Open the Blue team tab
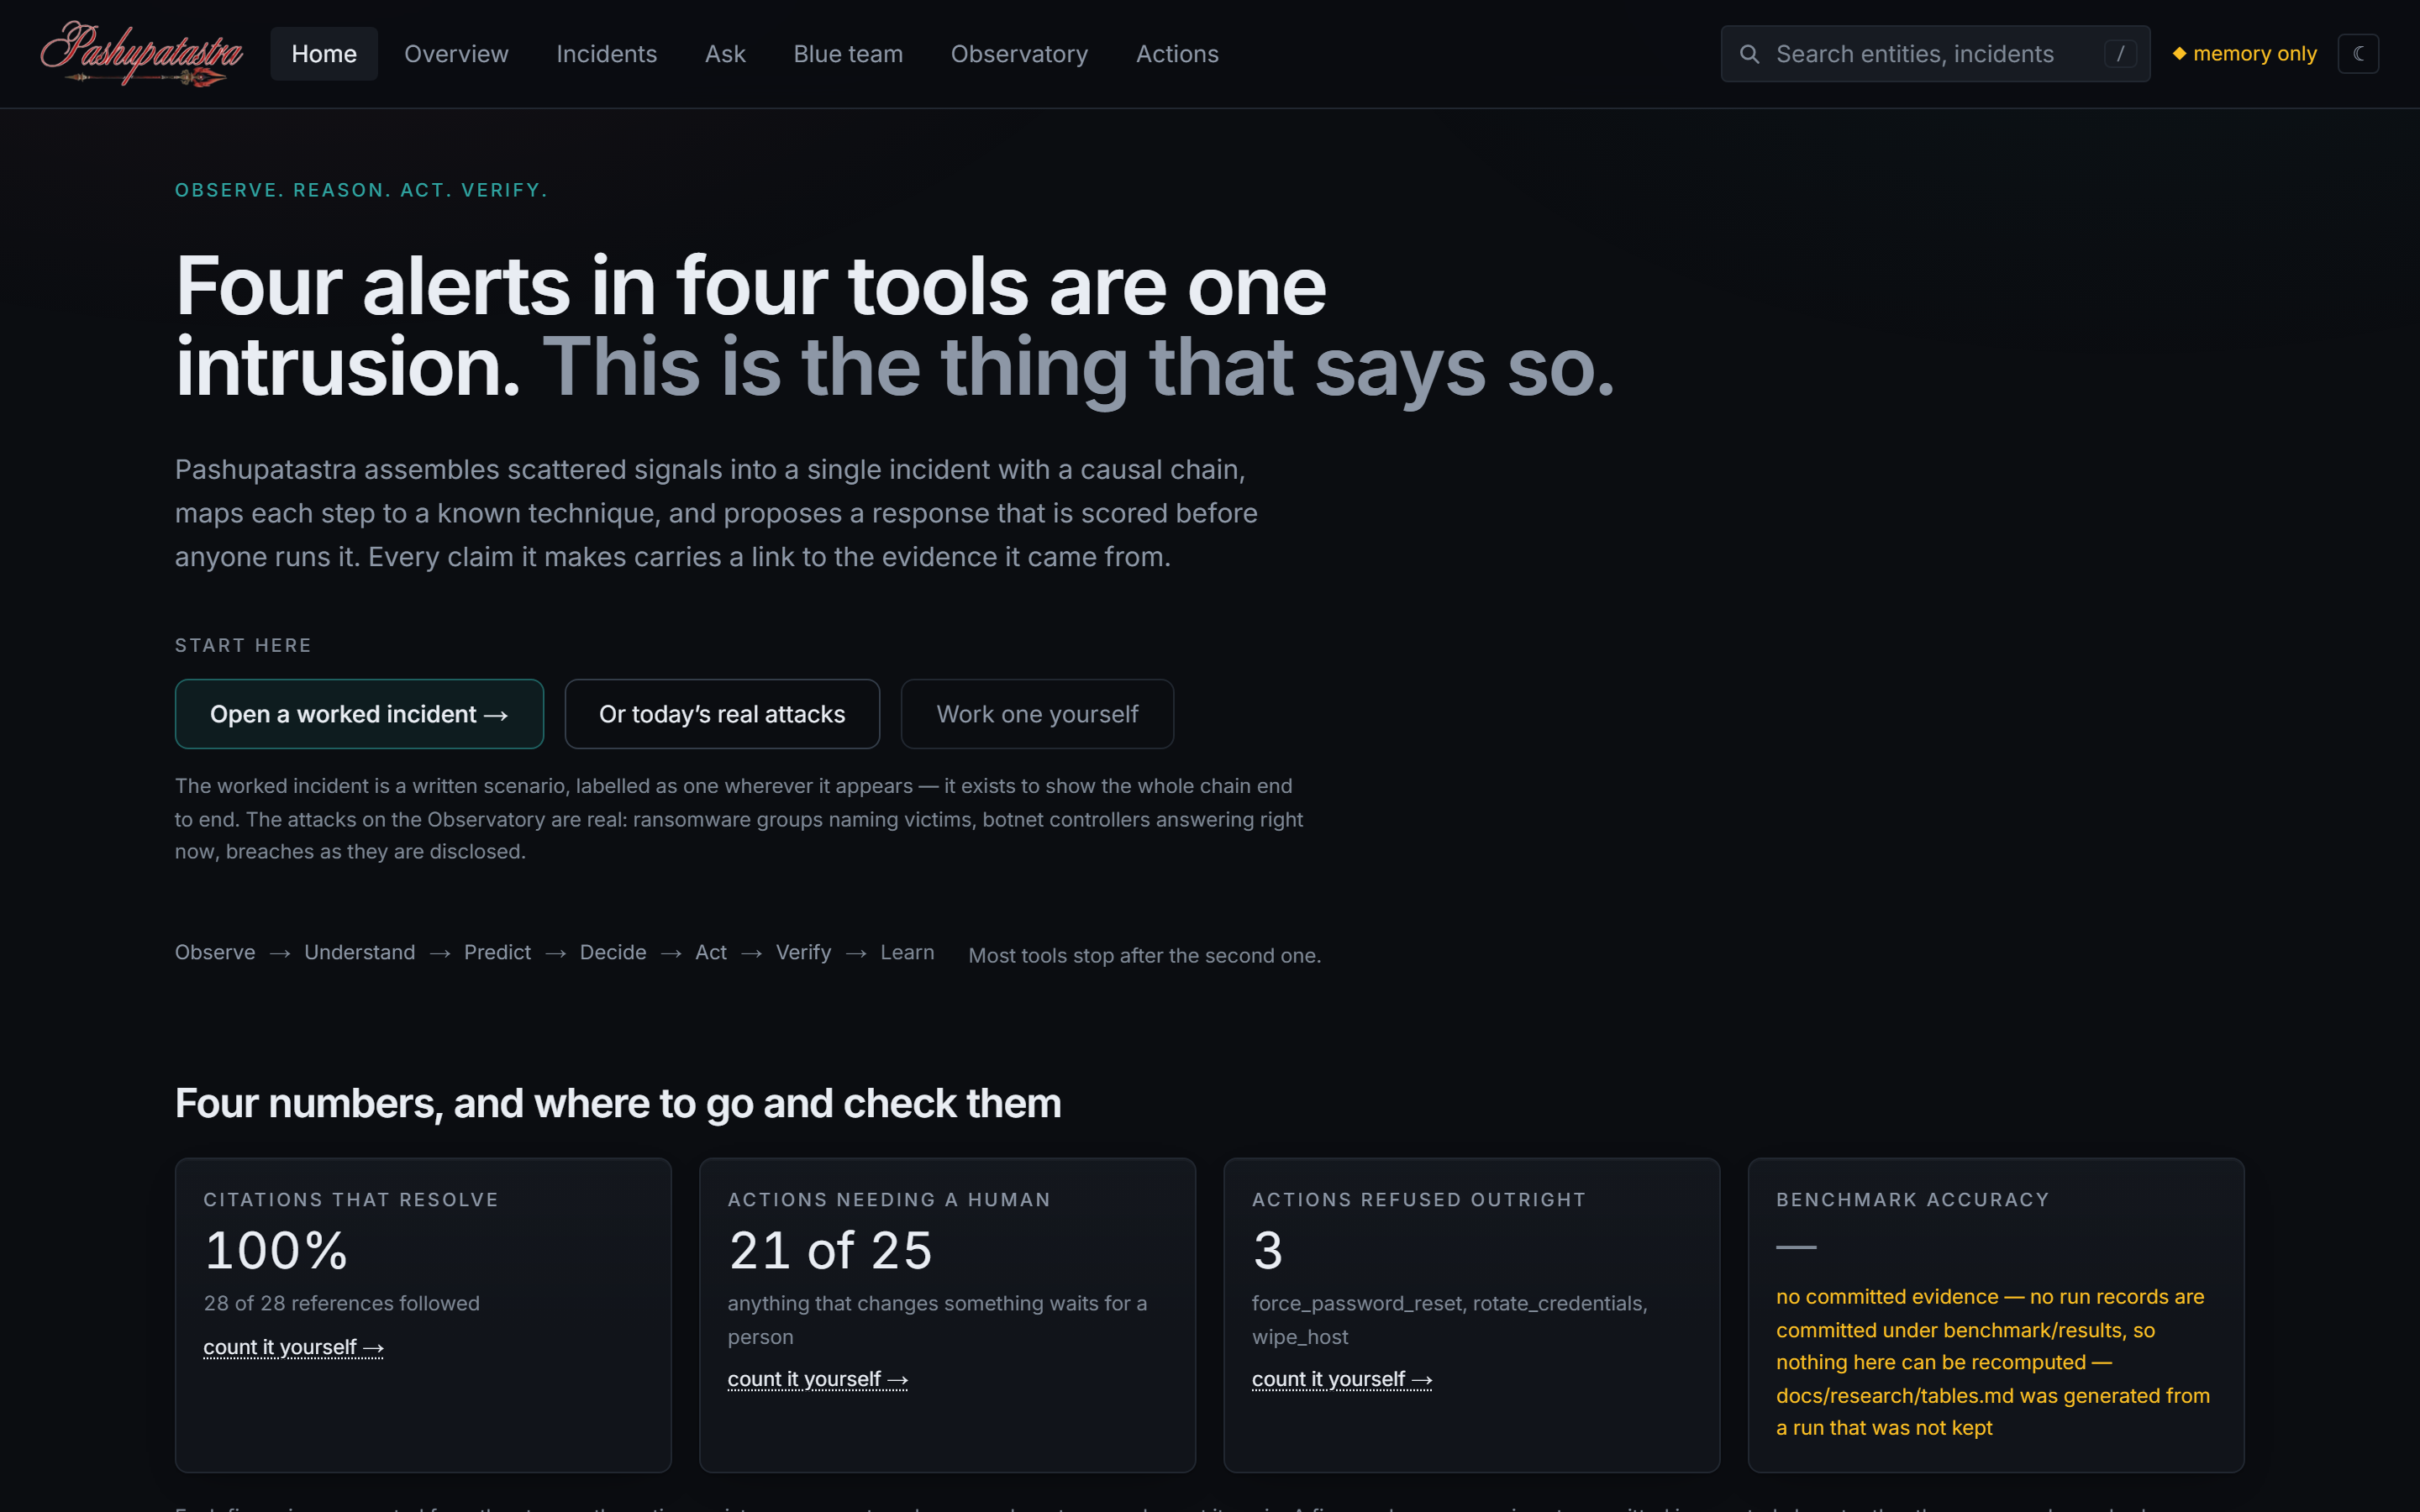The height and width of the screenshot is (1512, 2420). click(x=848, y=54)
